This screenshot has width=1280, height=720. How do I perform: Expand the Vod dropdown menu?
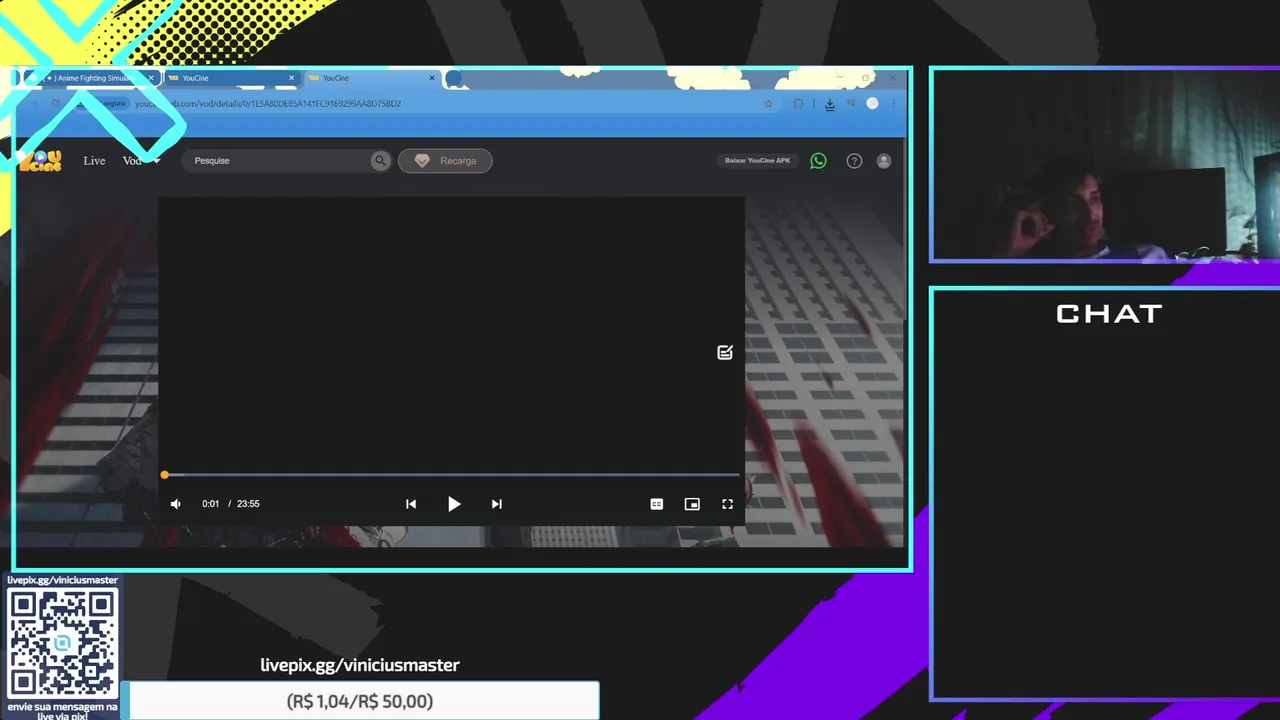(141, 160)
